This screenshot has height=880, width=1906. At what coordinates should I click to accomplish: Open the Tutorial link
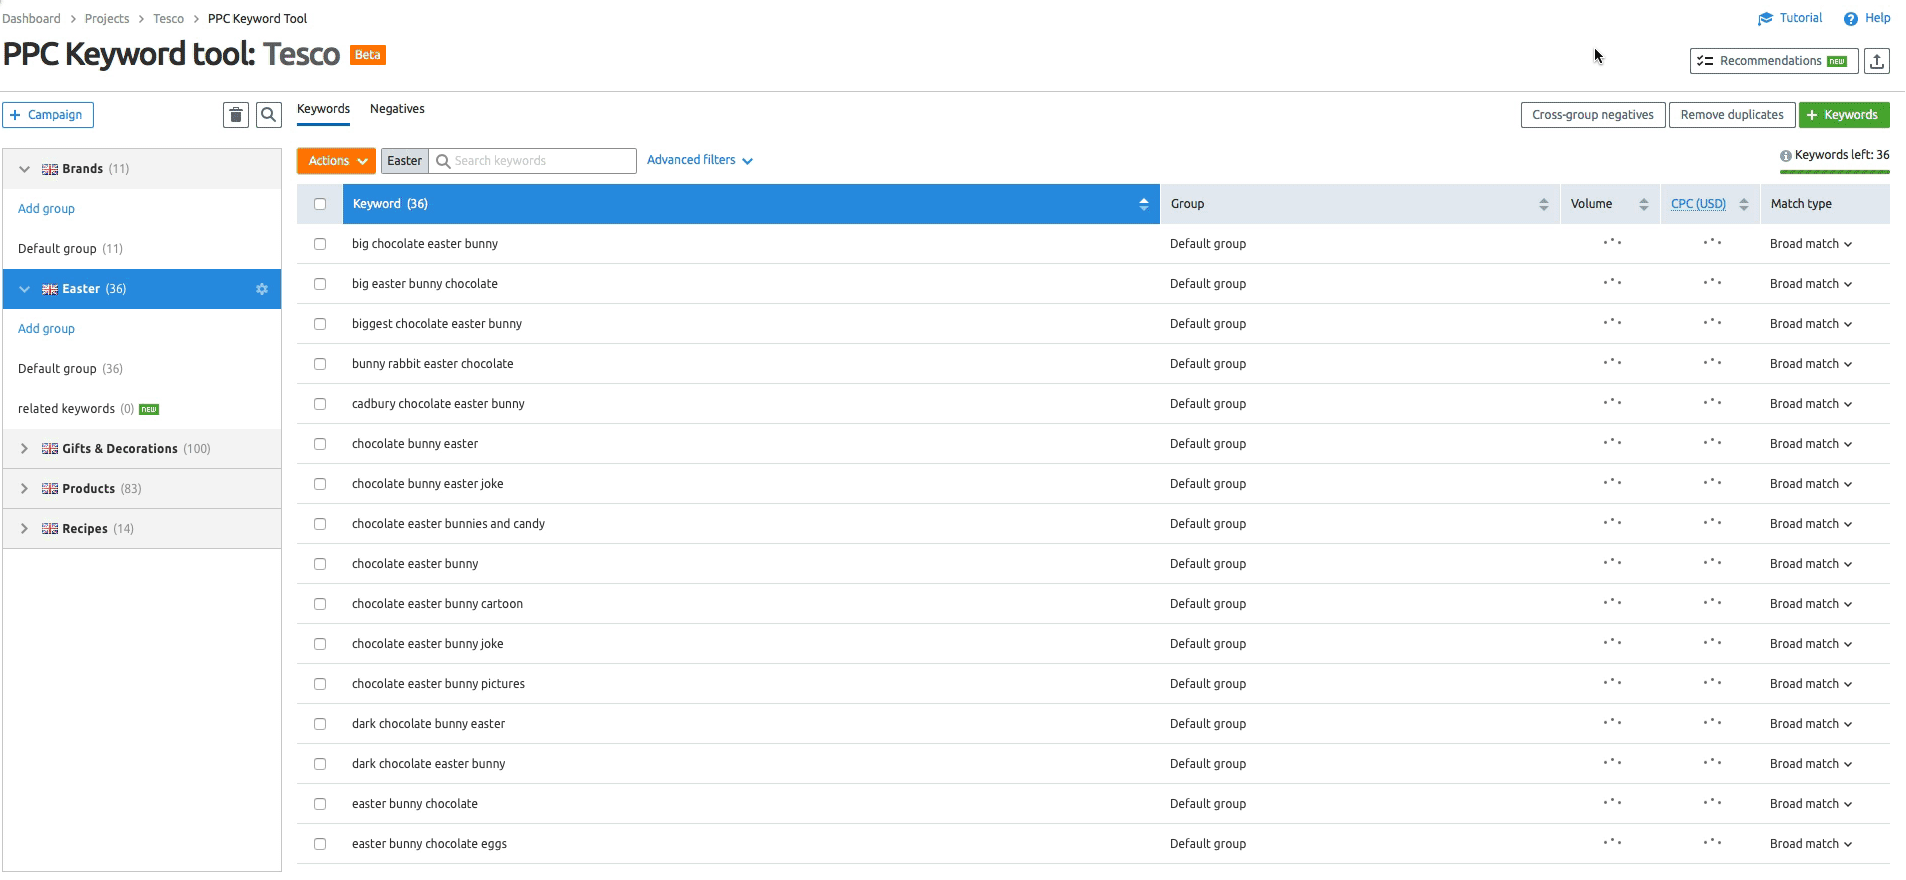click(x=1790, y=18)
